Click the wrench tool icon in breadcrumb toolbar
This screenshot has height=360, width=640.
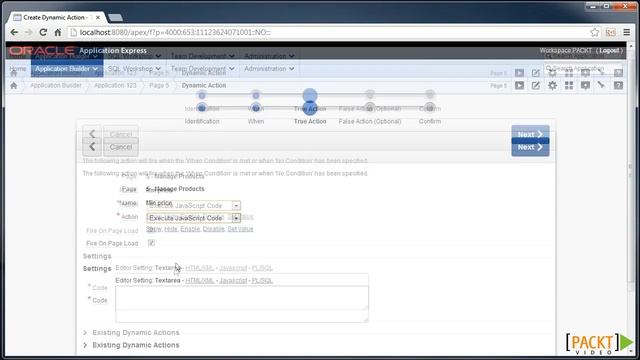pos(602,85)
